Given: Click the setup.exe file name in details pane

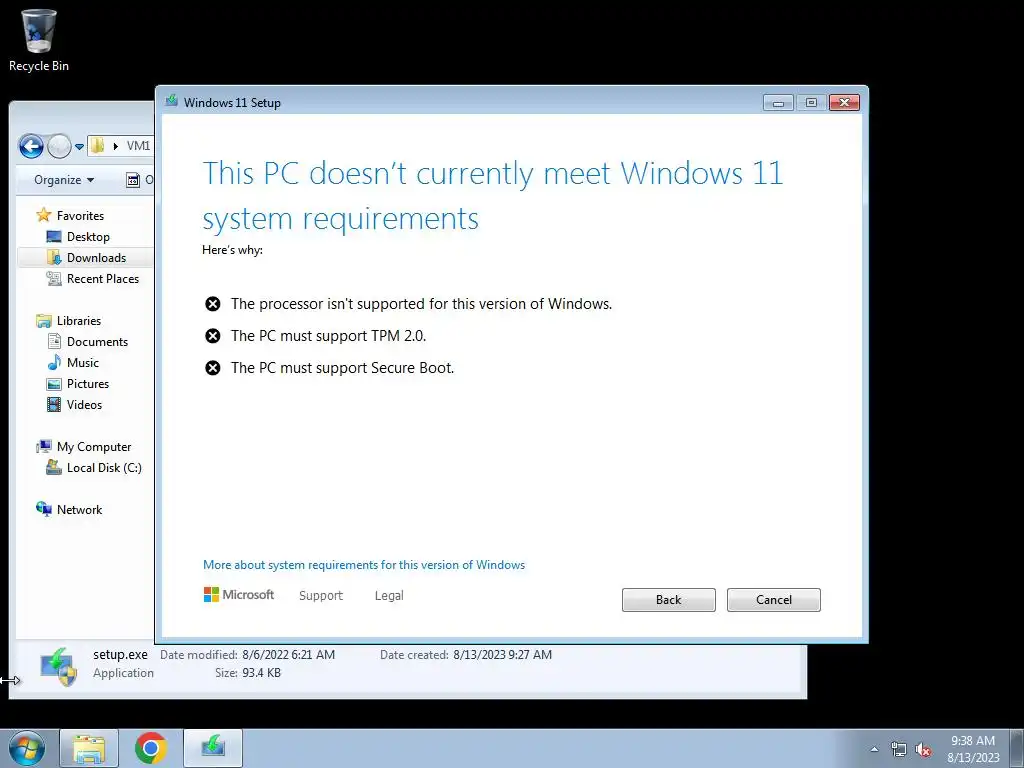Looking at the screenshot, I should click(120, 654).
